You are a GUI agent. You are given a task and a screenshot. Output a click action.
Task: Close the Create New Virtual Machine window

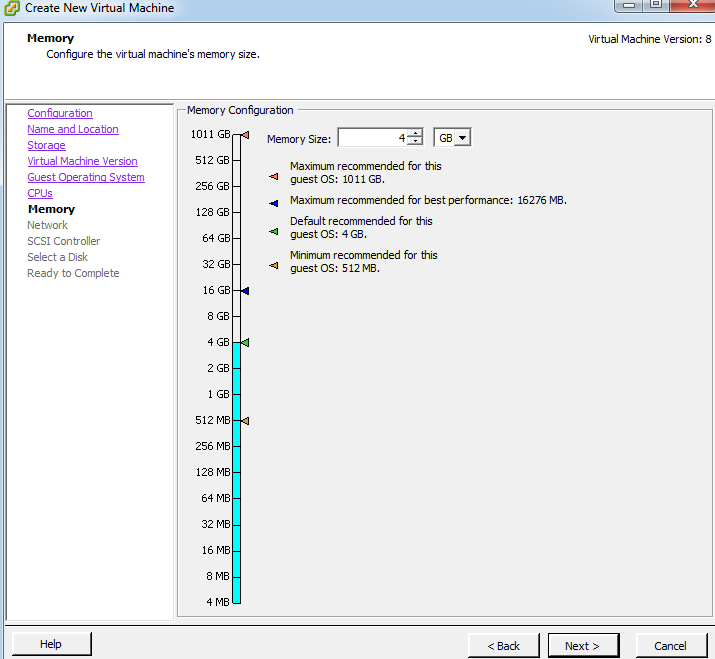point(693,5)
